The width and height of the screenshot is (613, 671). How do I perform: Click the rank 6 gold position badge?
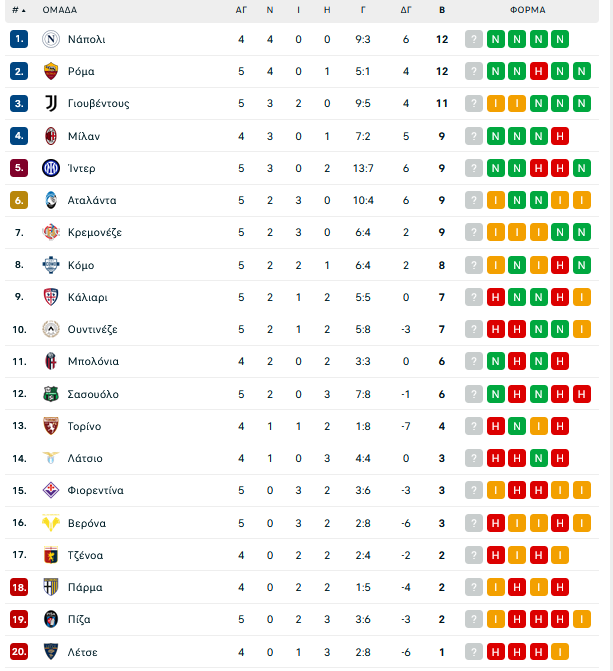(x=19, y=200)
